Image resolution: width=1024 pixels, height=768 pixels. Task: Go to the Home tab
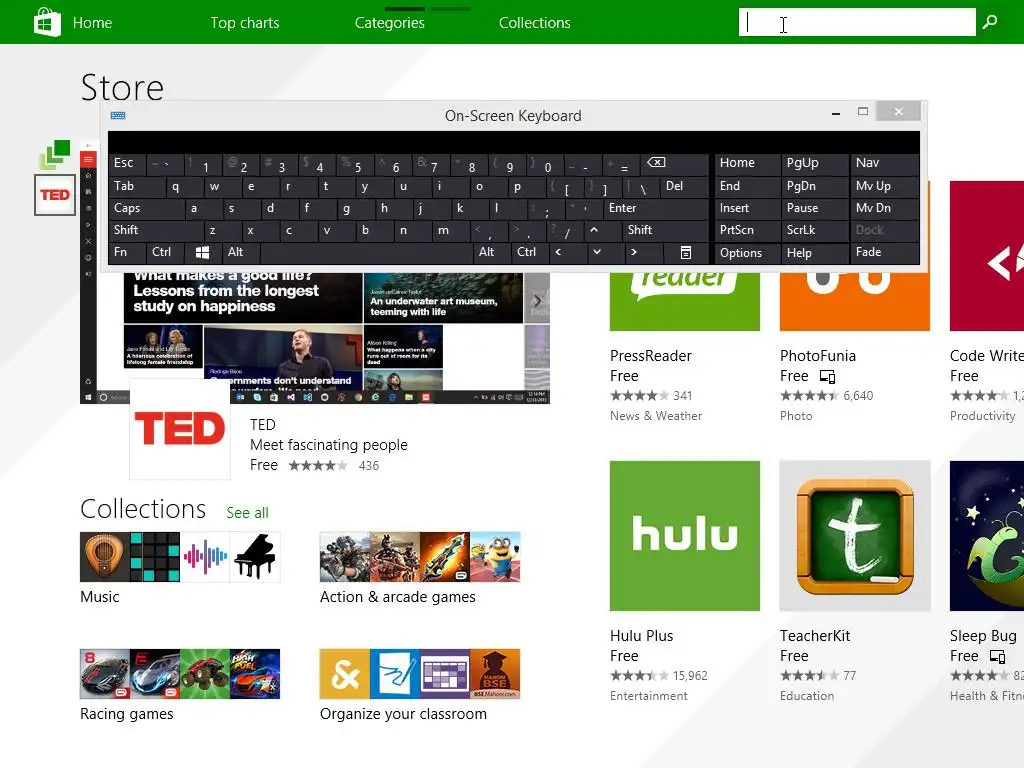[92, 23]
